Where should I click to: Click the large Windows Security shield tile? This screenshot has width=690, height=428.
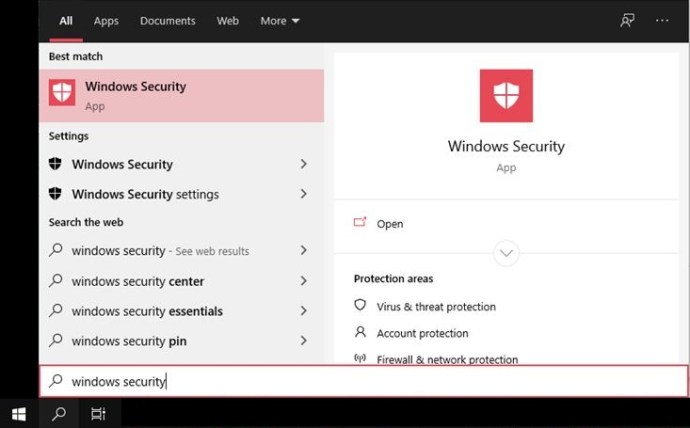[x=506, y=95]
